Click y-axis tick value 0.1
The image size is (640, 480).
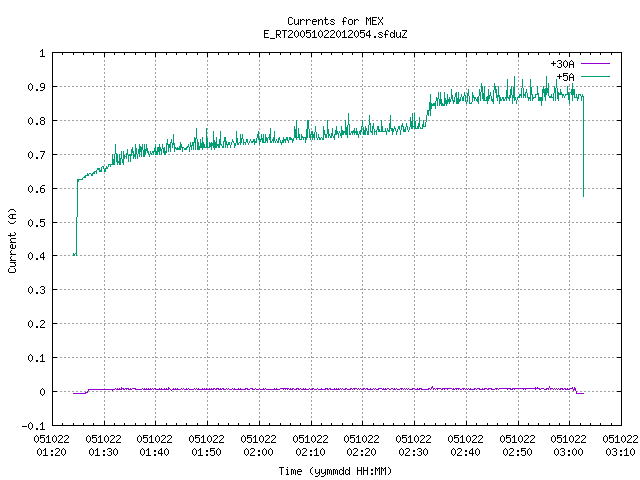tap(36, 358)
